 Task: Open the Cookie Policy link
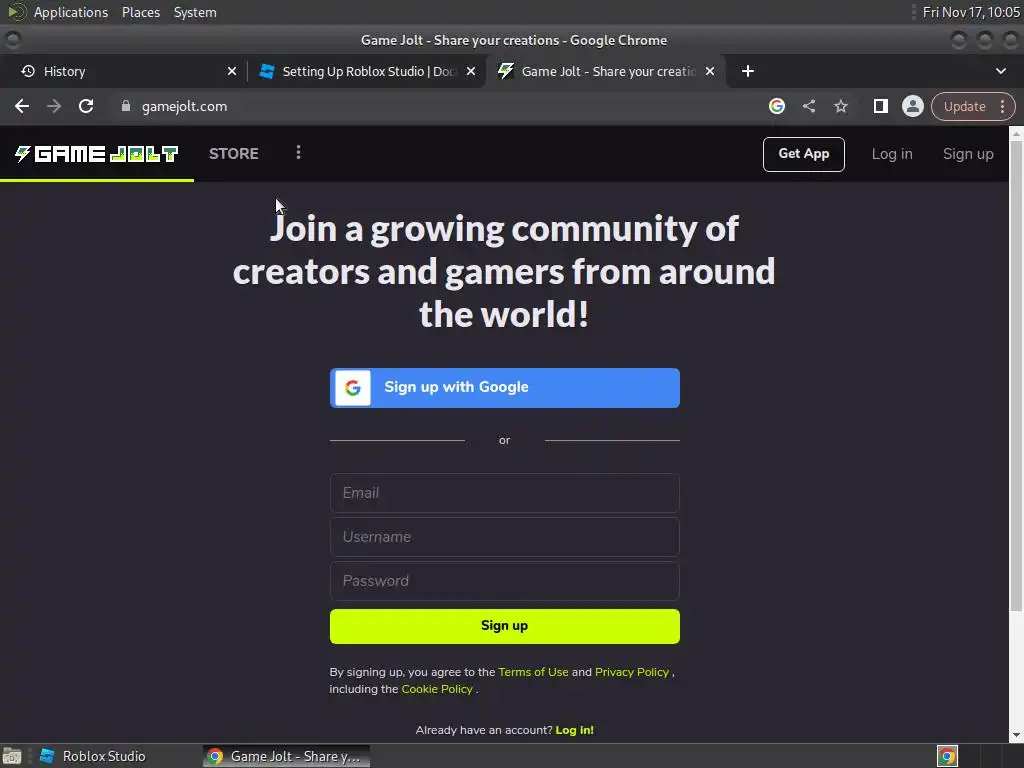tap(436, 689)
